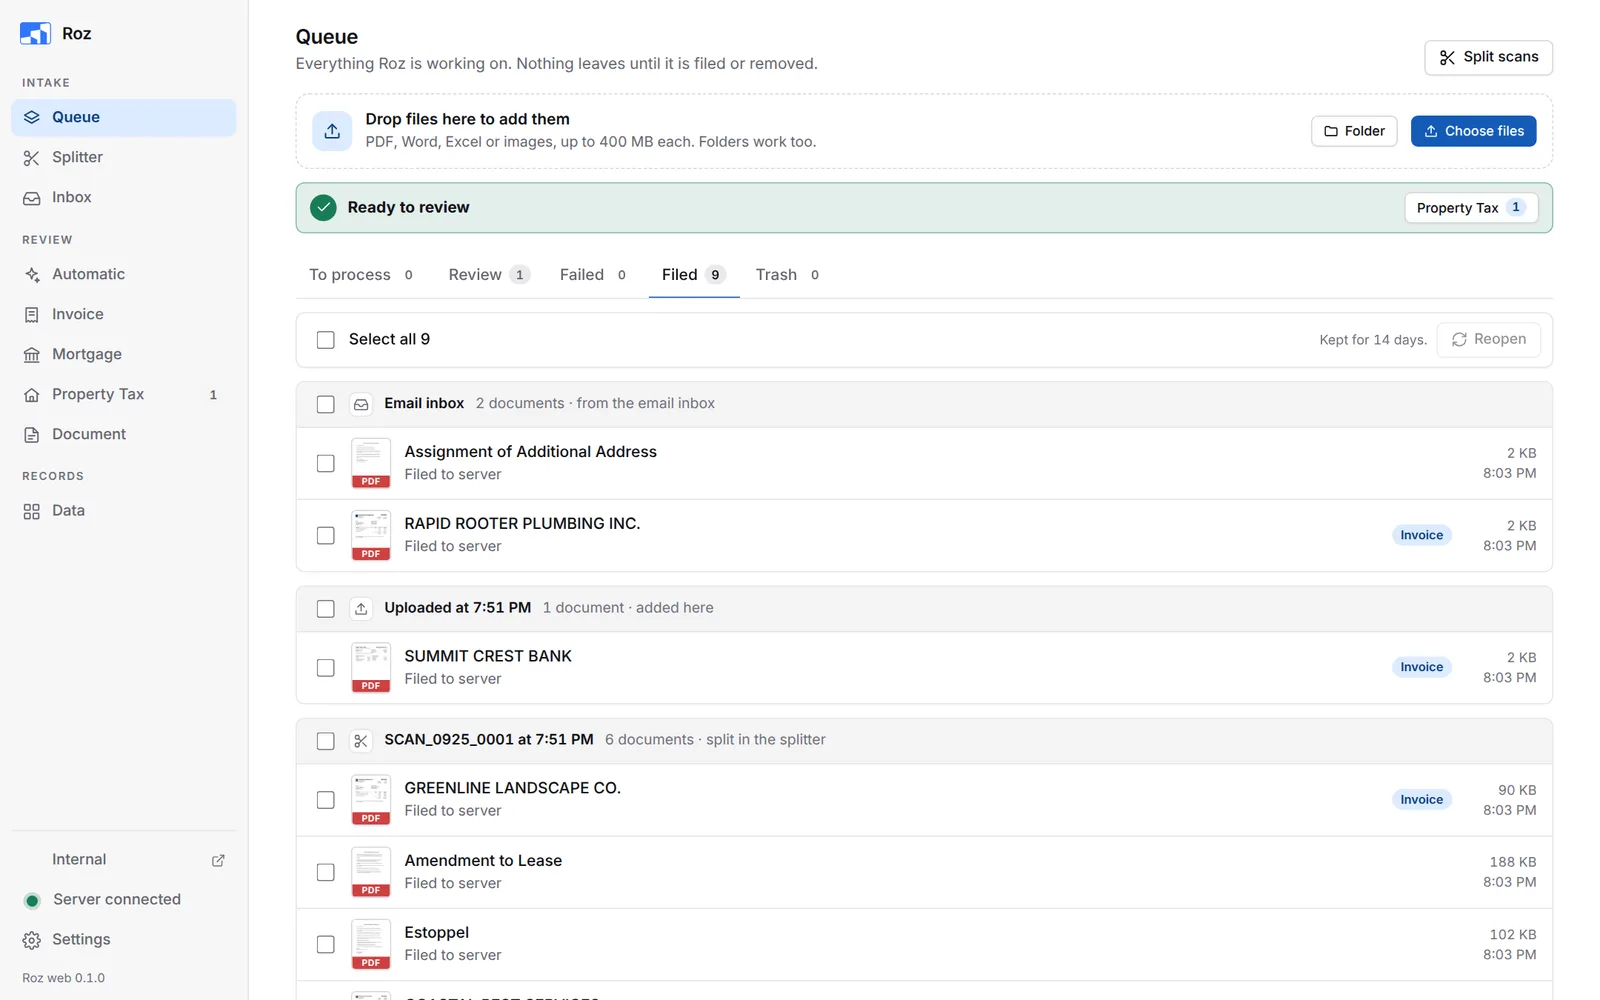Check the Uploaded at 7:51 PM group checkbox
Image resolution: width=1600 pixels, height=1000 pixels.
pos(326,608)
